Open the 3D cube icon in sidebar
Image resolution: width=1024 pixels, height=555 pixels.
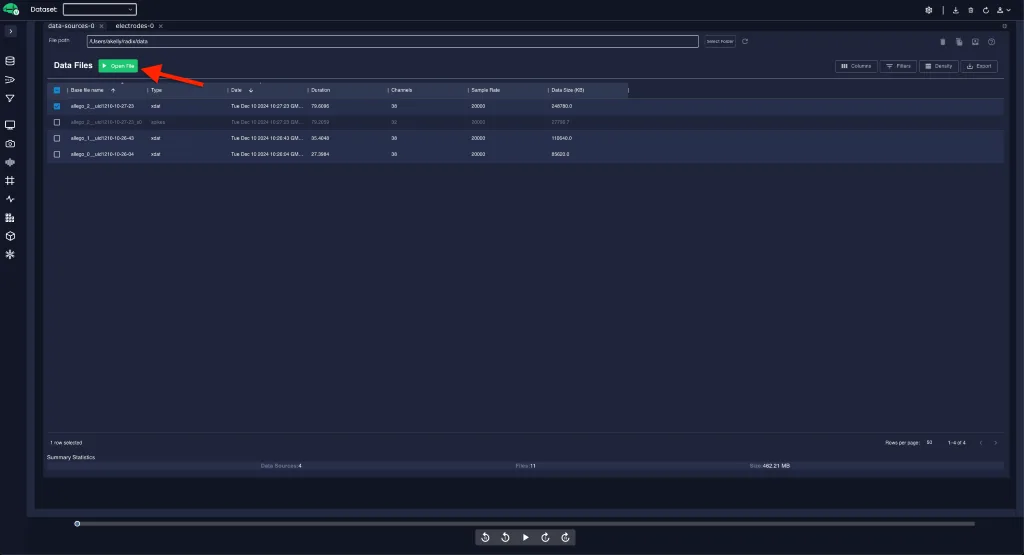click(10, 236)
